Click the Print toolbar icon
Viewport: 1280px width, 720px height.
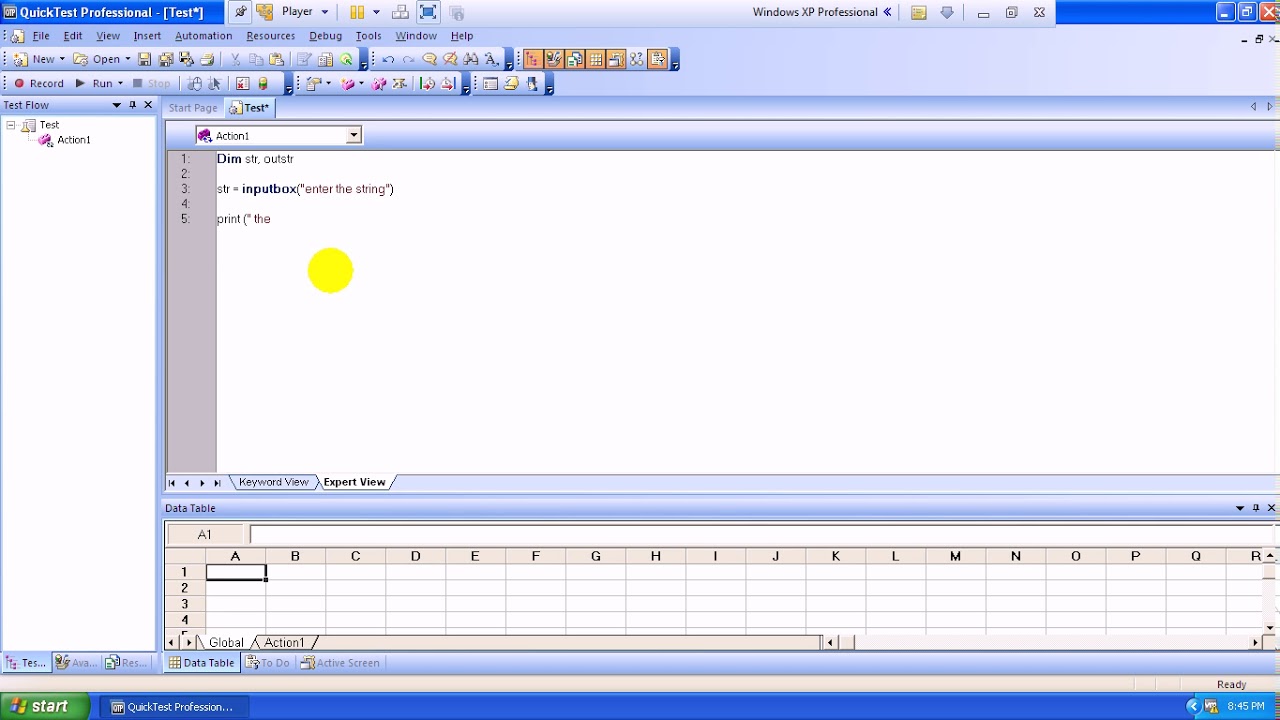pyautogui.click(x=208, y=60)
